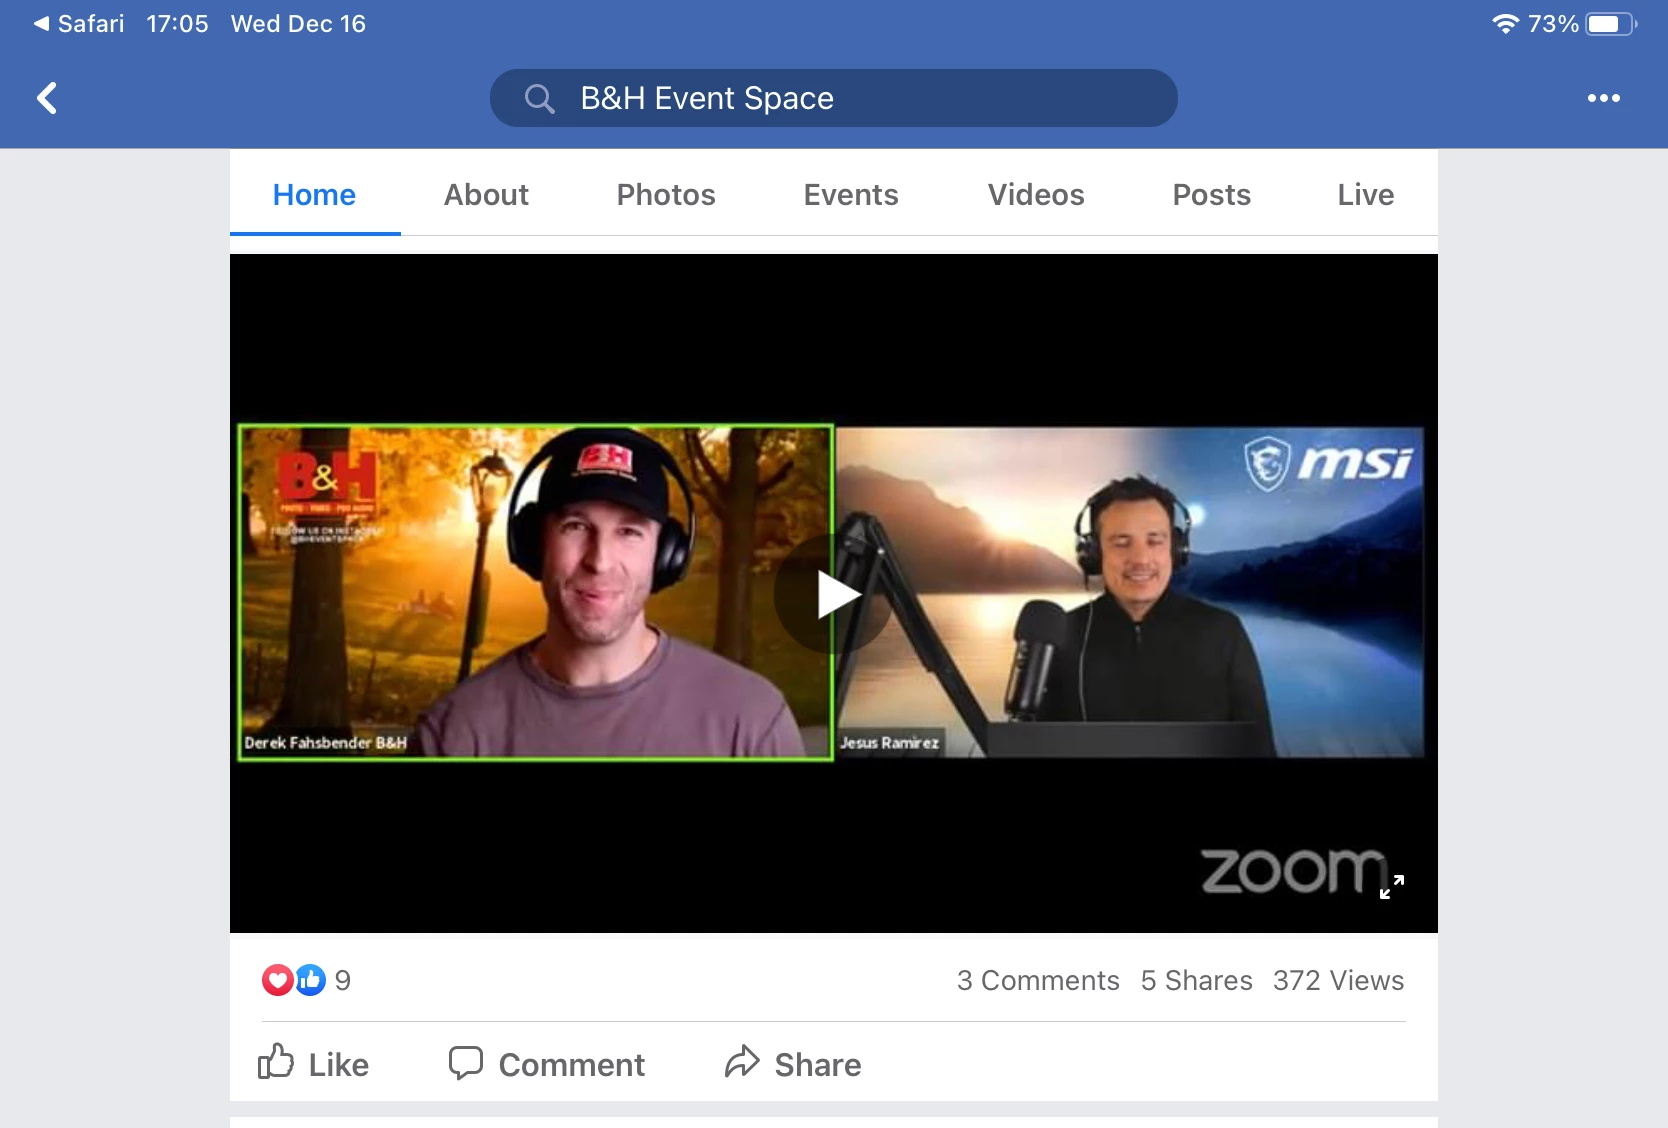Return to Safari via the status bar
Image resolution: width=1668 pixels, height=1128 pixels.
click(x=79, y=23)
